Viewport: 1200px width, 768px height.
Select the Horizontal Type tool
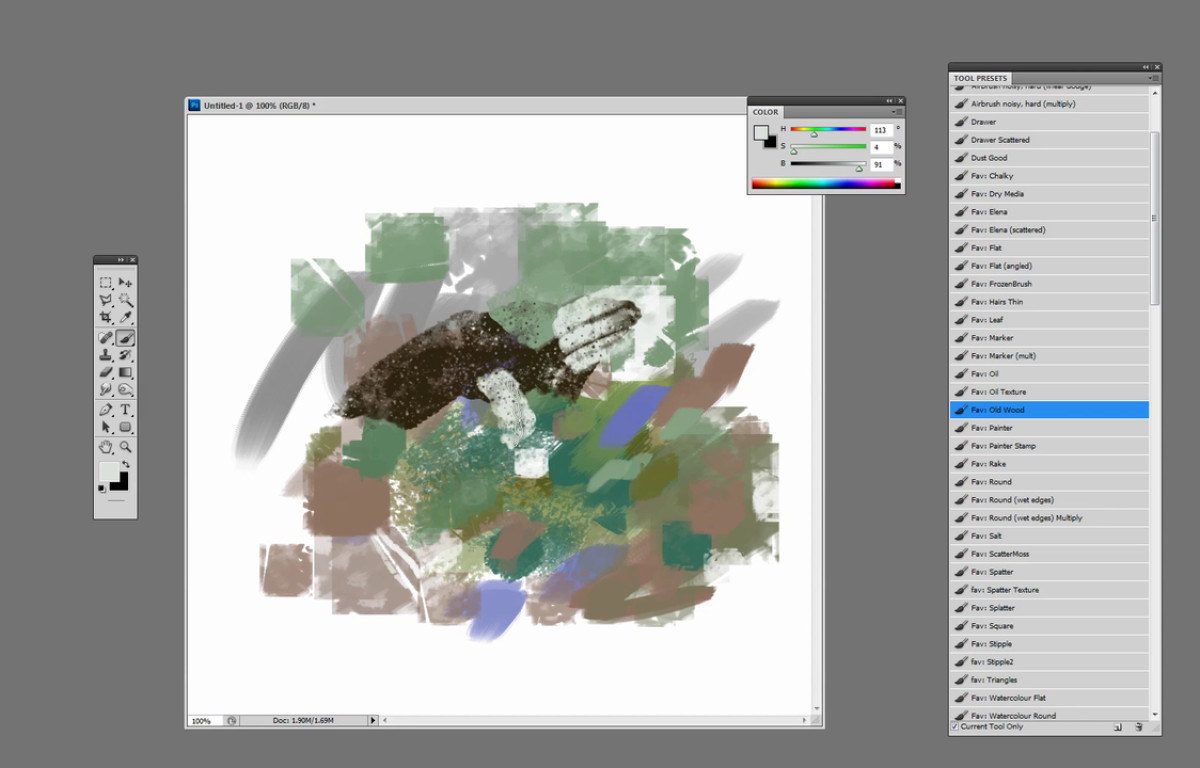(x=126, y=410)
